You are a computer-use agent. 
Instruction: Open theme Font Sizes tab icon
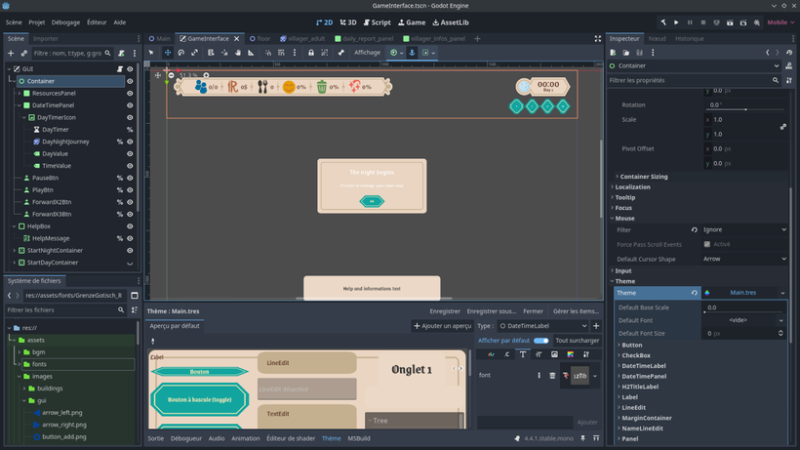pyautogui.click(x=538, y=354)
